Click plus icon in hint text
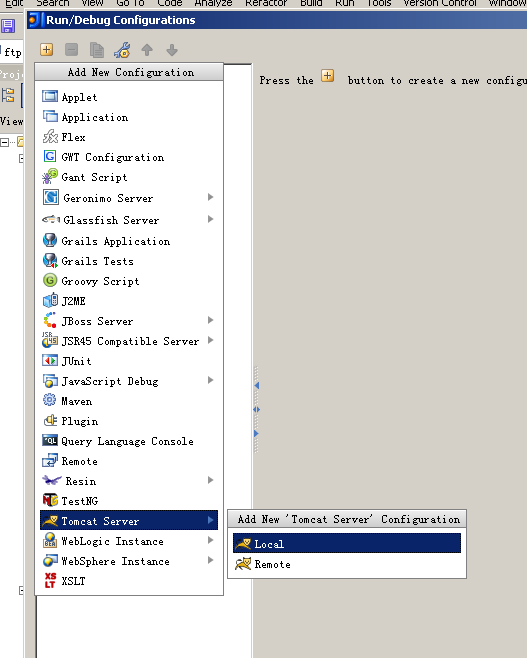527x658 pixels. [328, 76]
